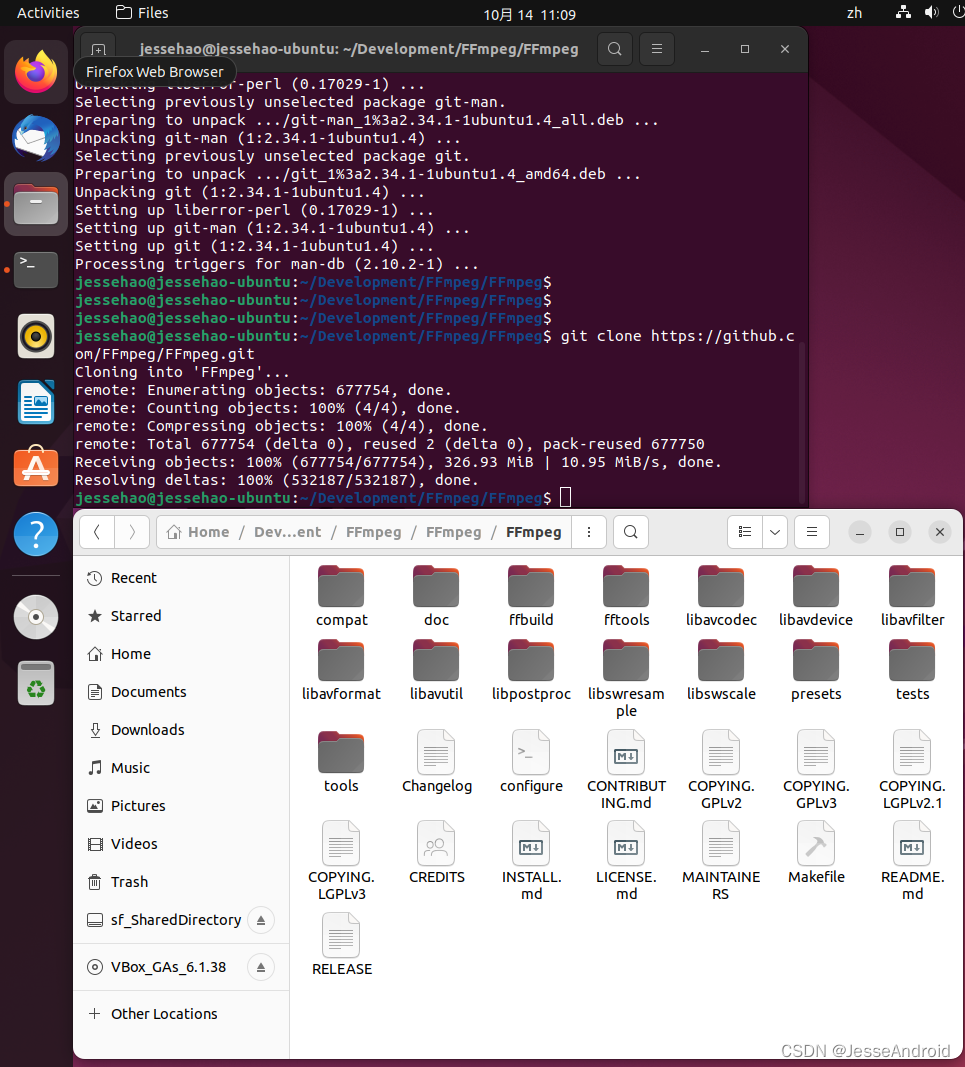Click the Home breadcrumb in path bar
Screen dimensions: 965x1067
(198, 532)
